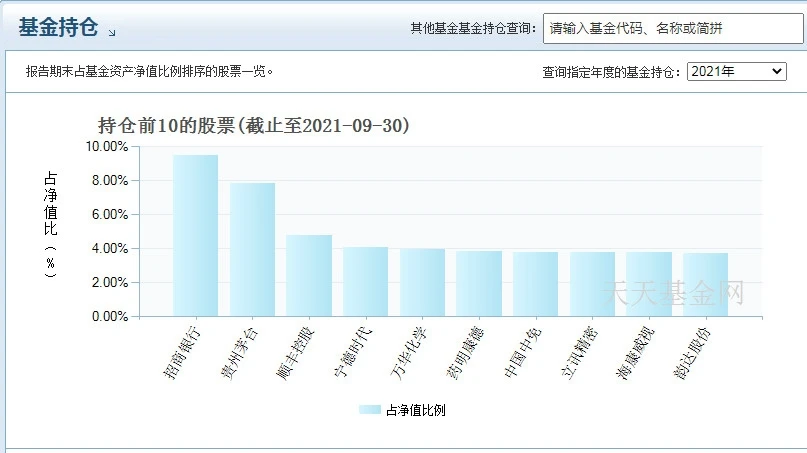Click the 6.00% y-axis value
Screen dimensions: 807x453
point(110,215)
